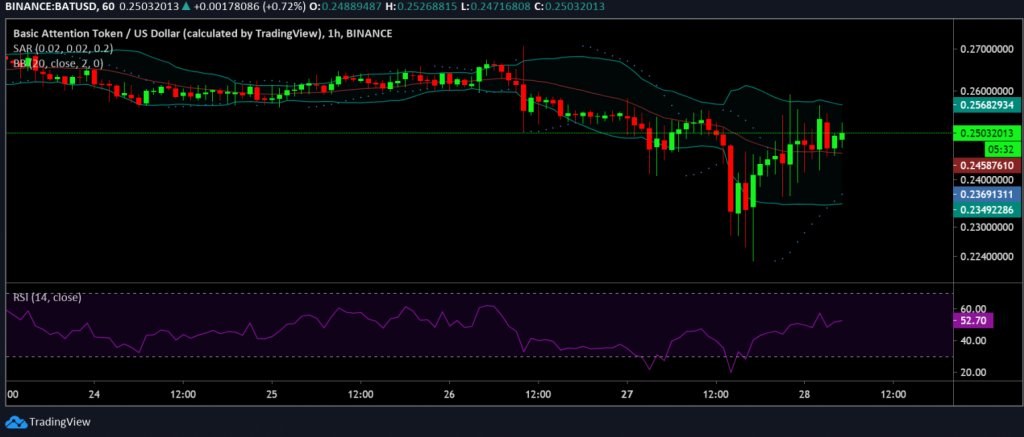Click the current price label 0.25032013
Image resolution: width=1024 pixels, height=437 pixels.
click(986, 133)
